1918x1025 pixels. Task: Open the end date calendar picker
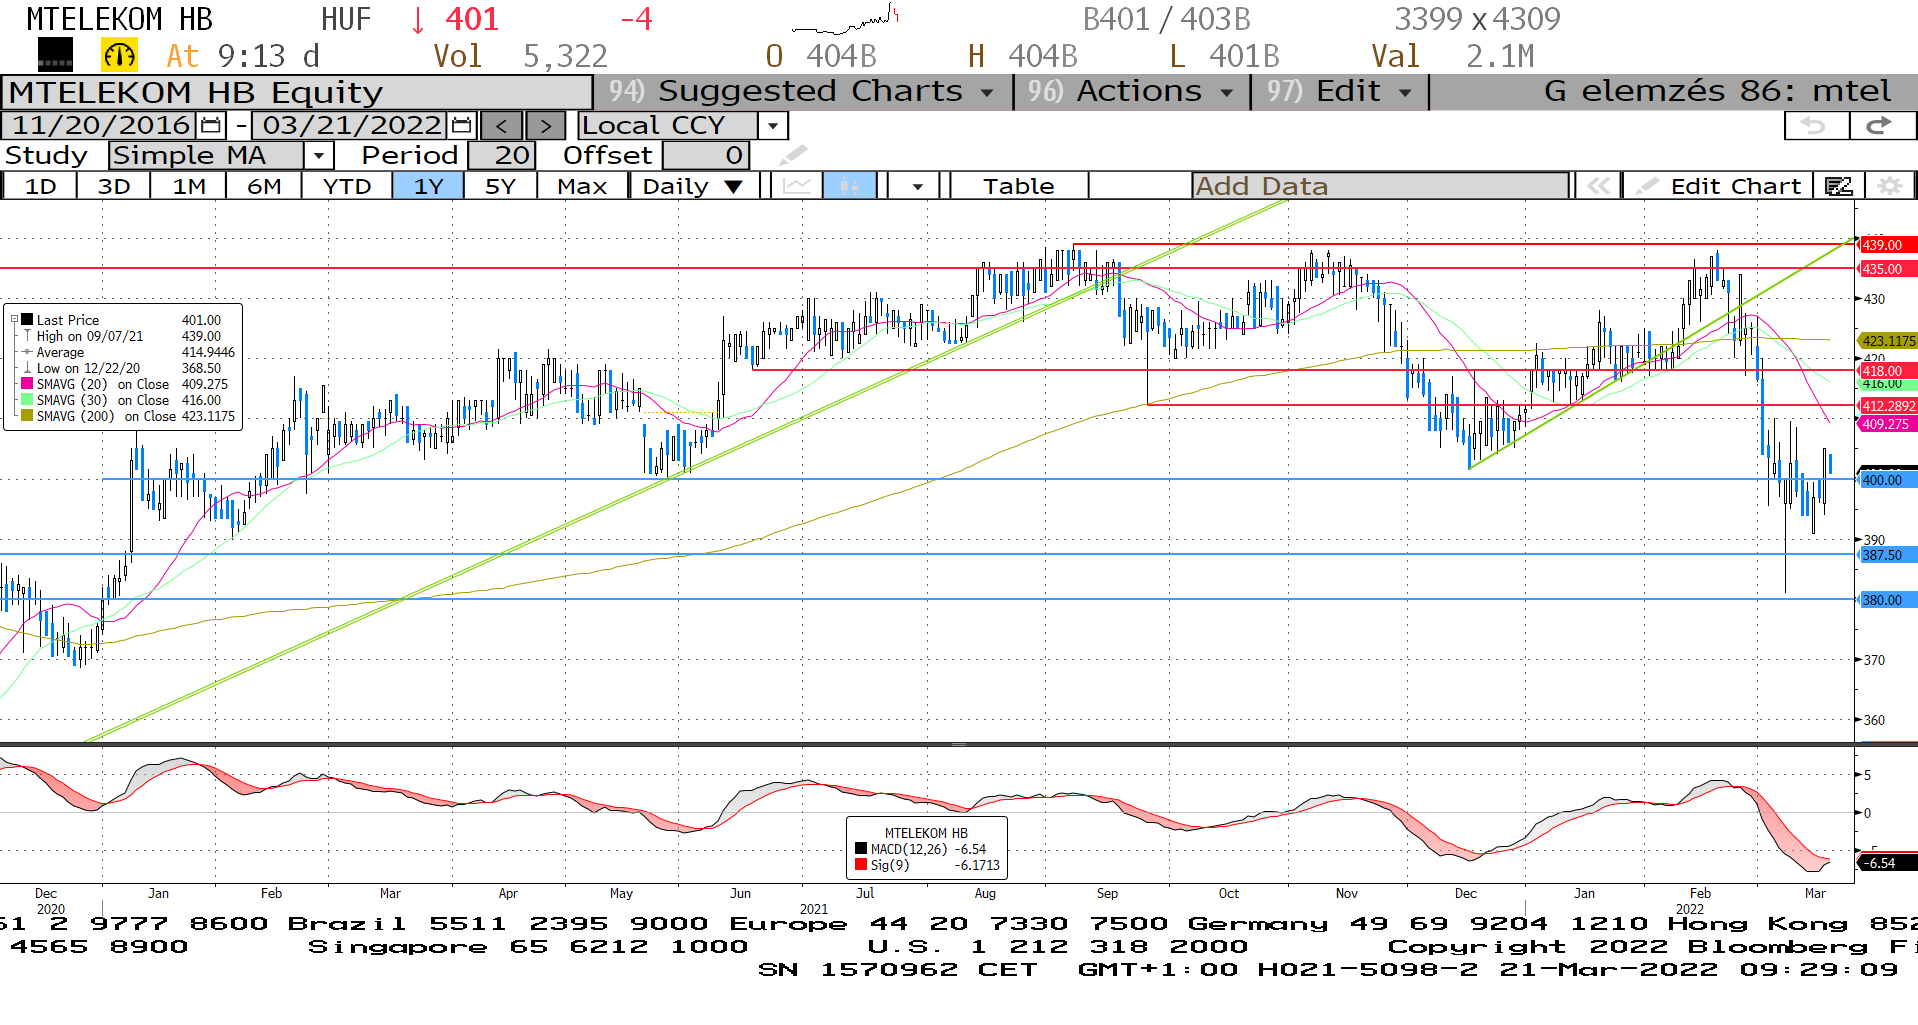[x=461, y=125]
